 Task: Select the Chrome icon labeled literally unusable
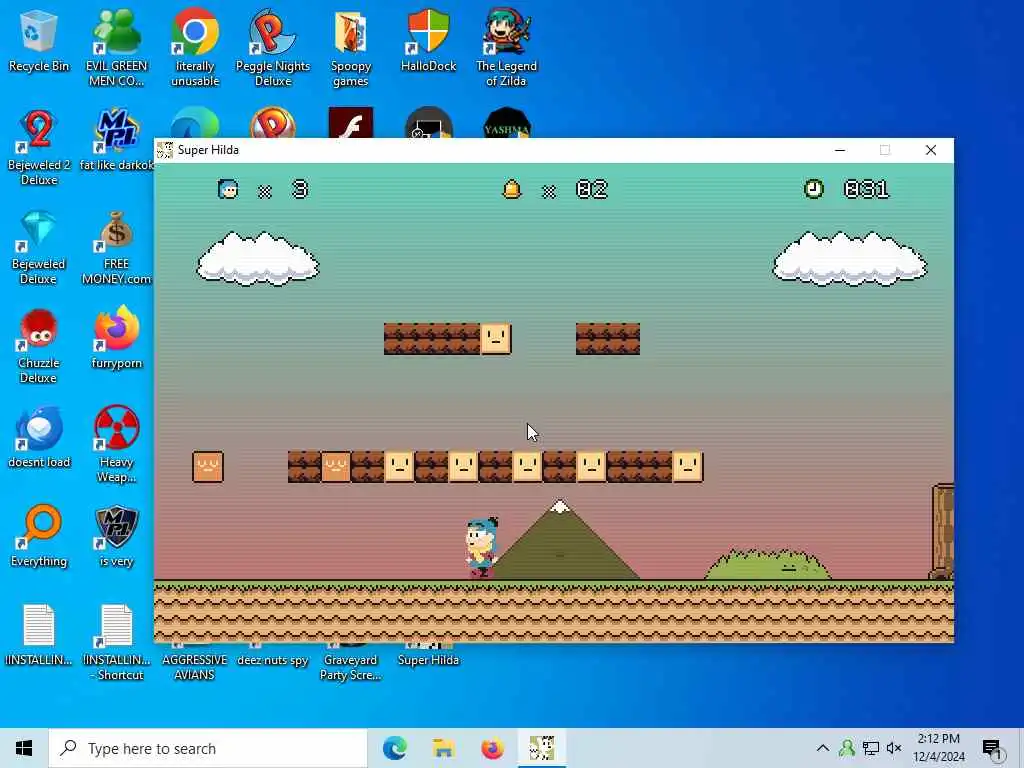[x=195, y=47]
